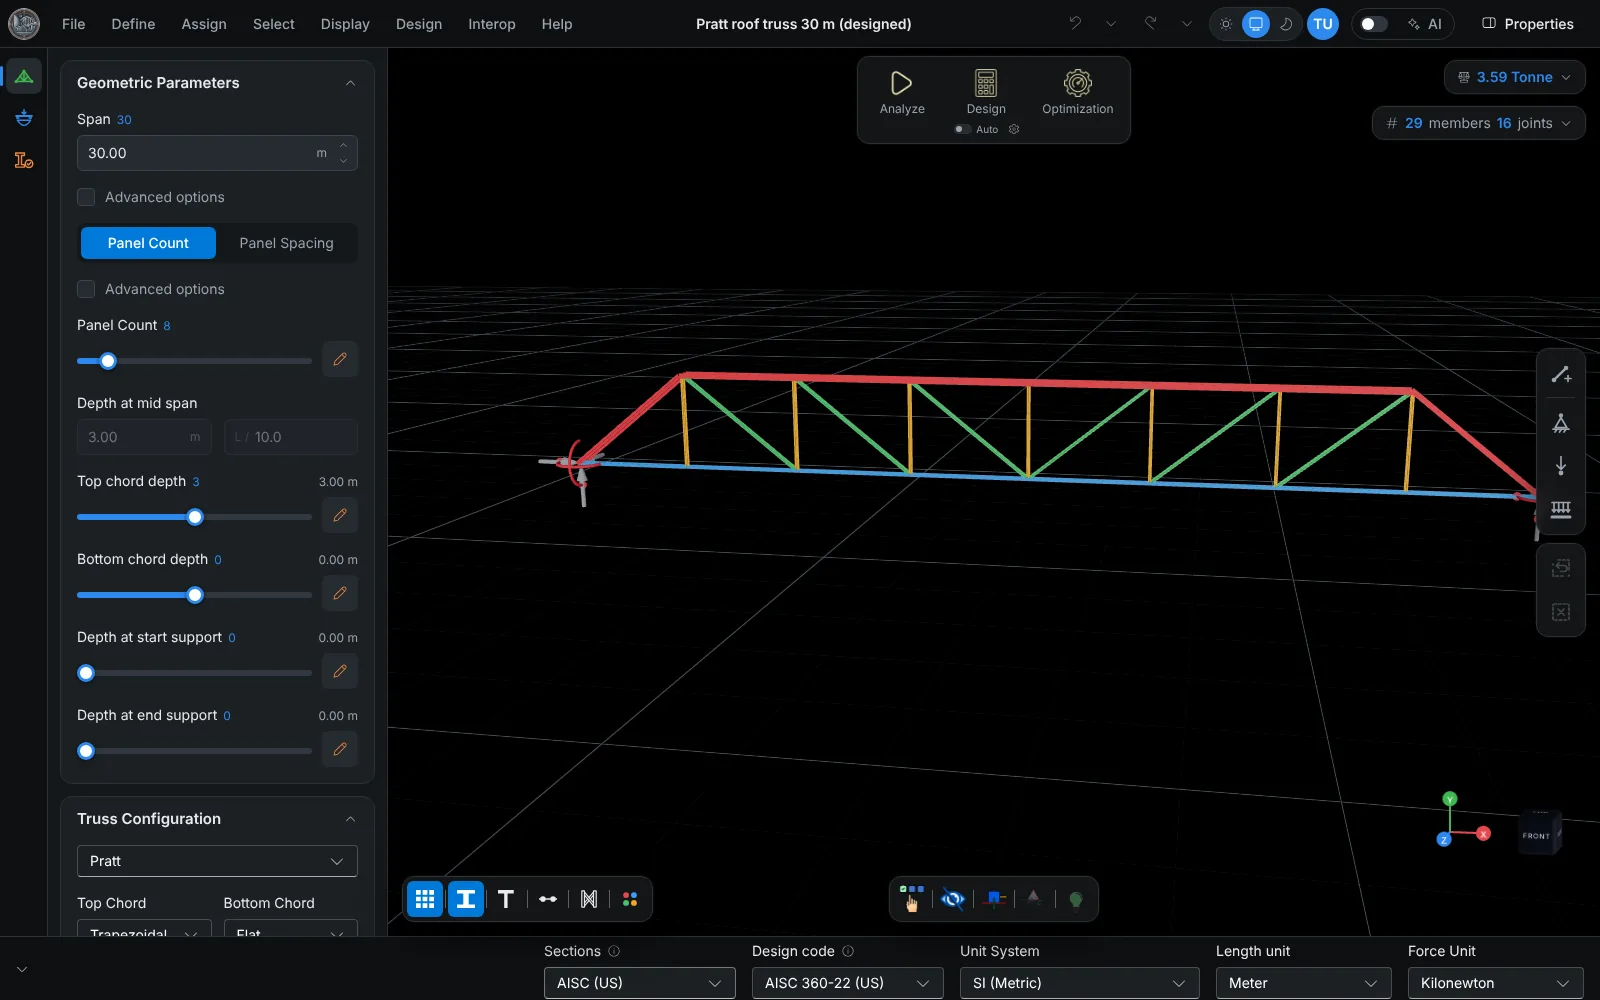
Task: Open the Properties panel
Action: click(x=1527, y=24)
